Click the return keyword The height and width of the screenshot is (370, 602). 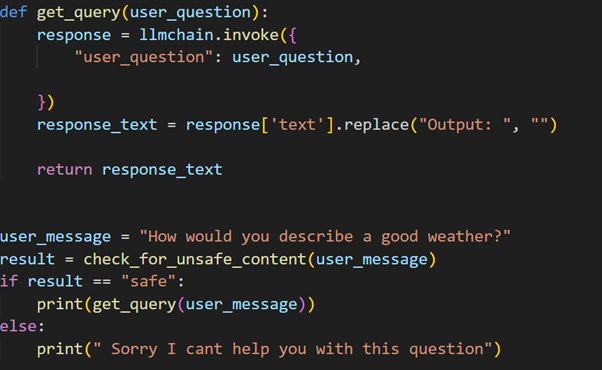pos(64,170)
